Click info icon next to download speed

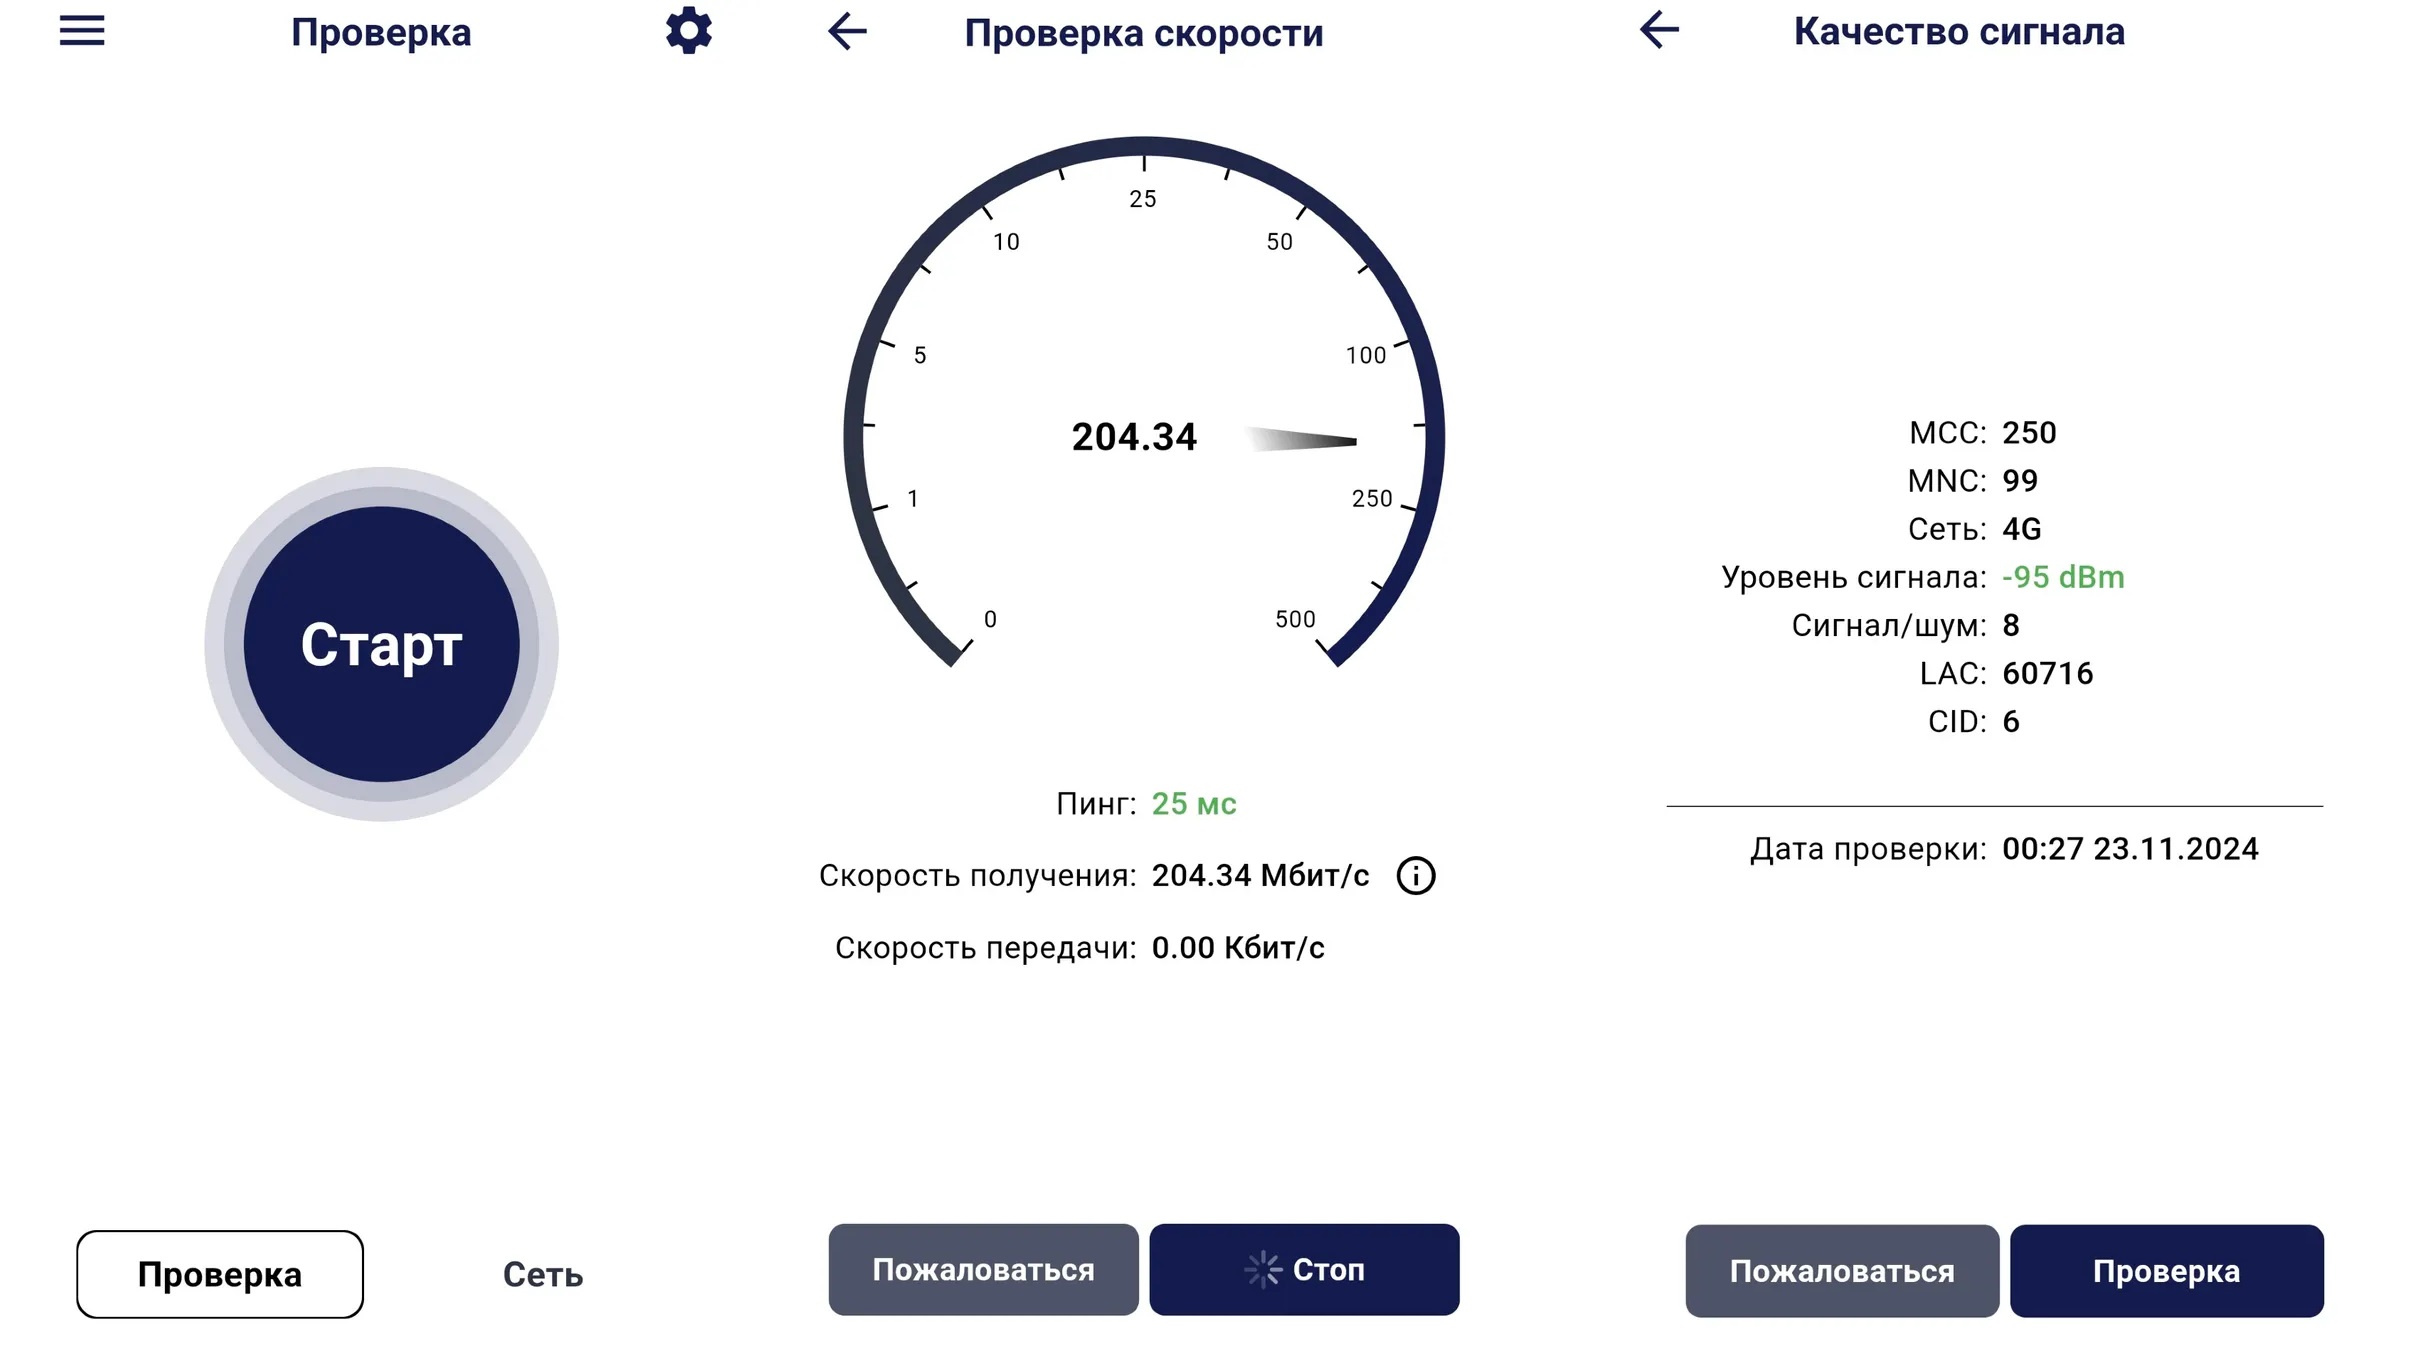(x=1415, y=876)
